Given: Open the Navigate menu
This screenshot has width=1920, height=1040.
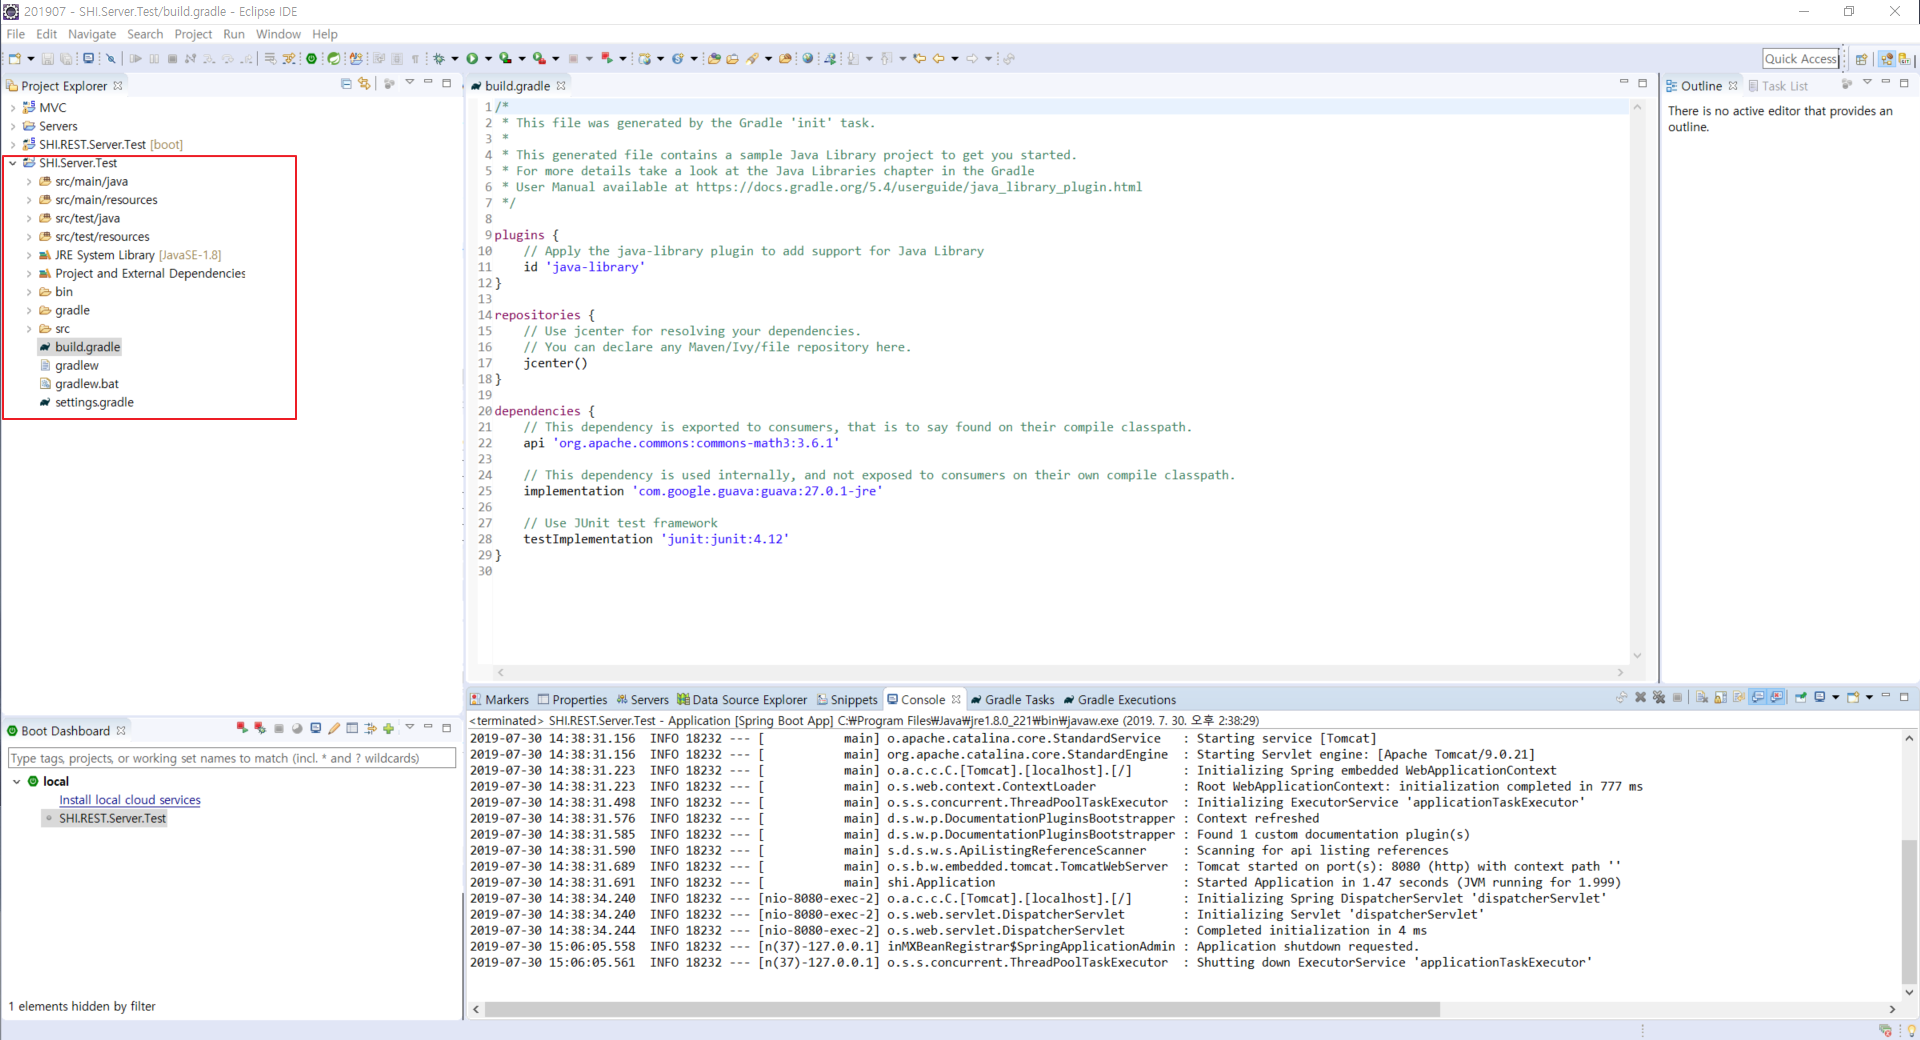Looking at the screenshot, I should [x=92, y=34].
